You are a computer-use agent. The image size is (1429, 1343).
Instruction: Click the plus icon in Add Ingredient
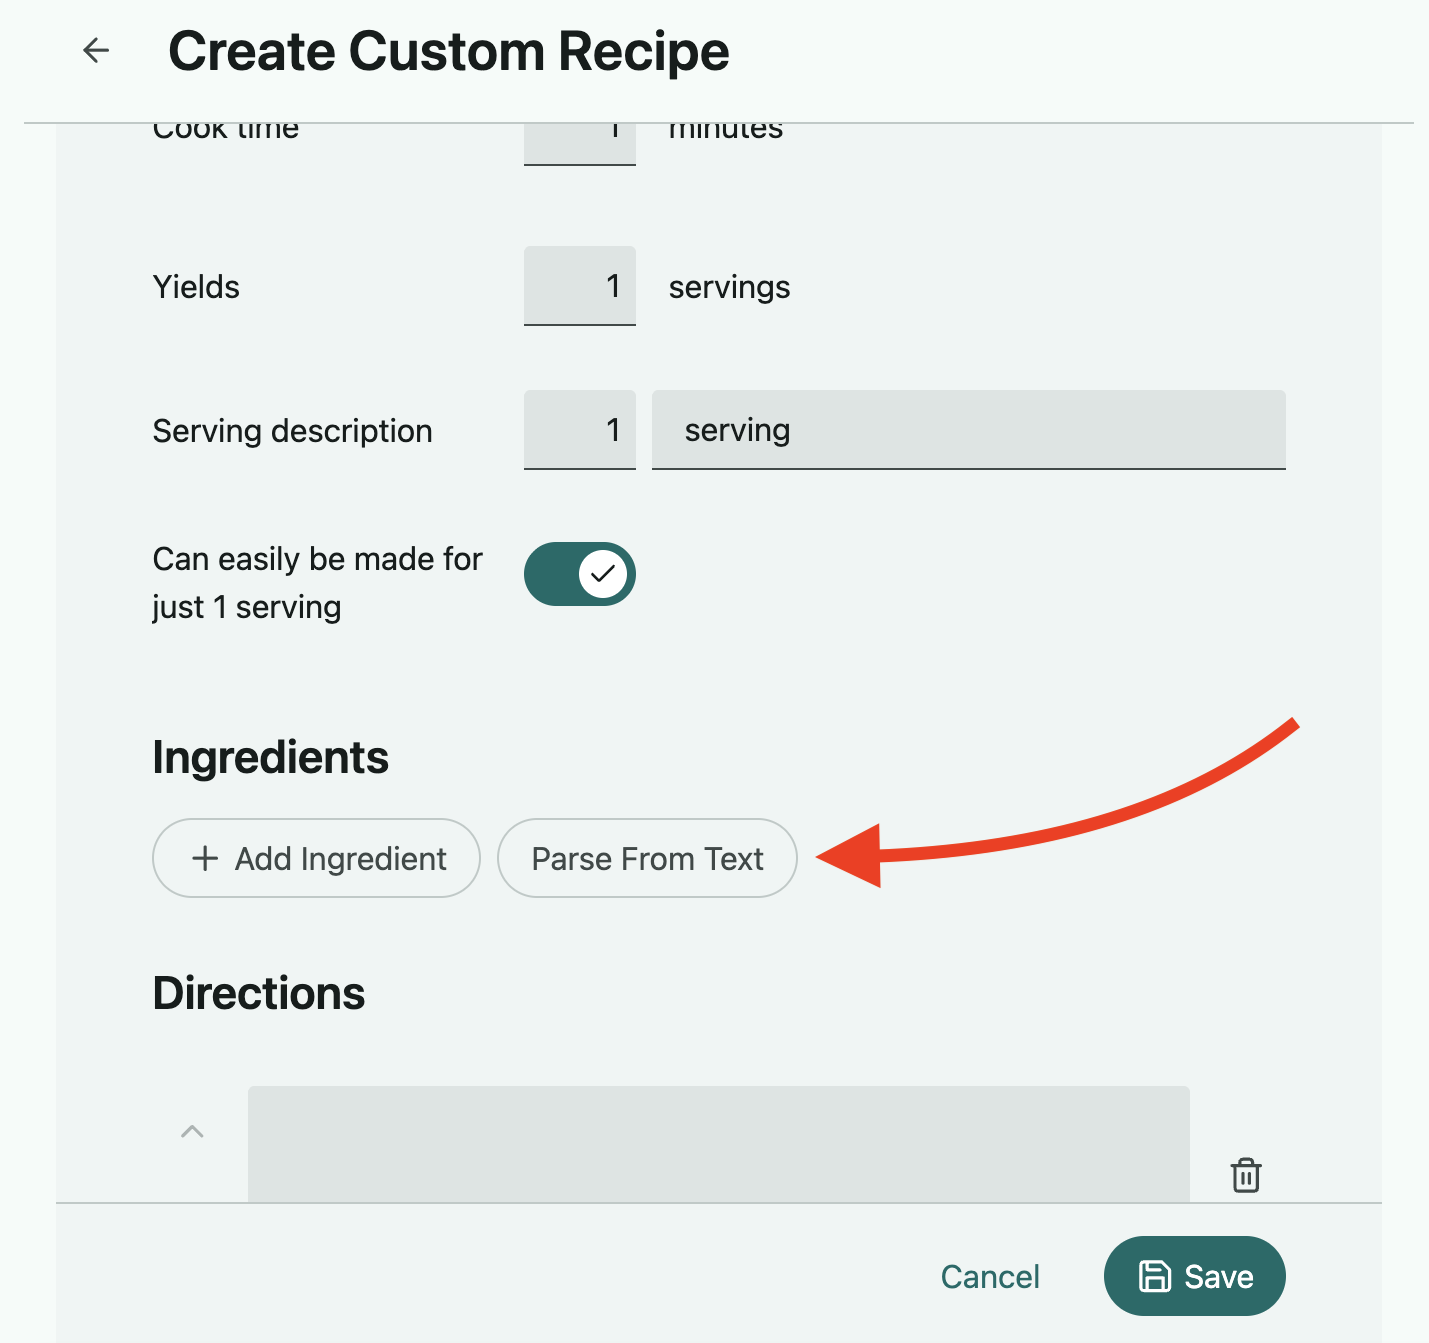[205, 858]
